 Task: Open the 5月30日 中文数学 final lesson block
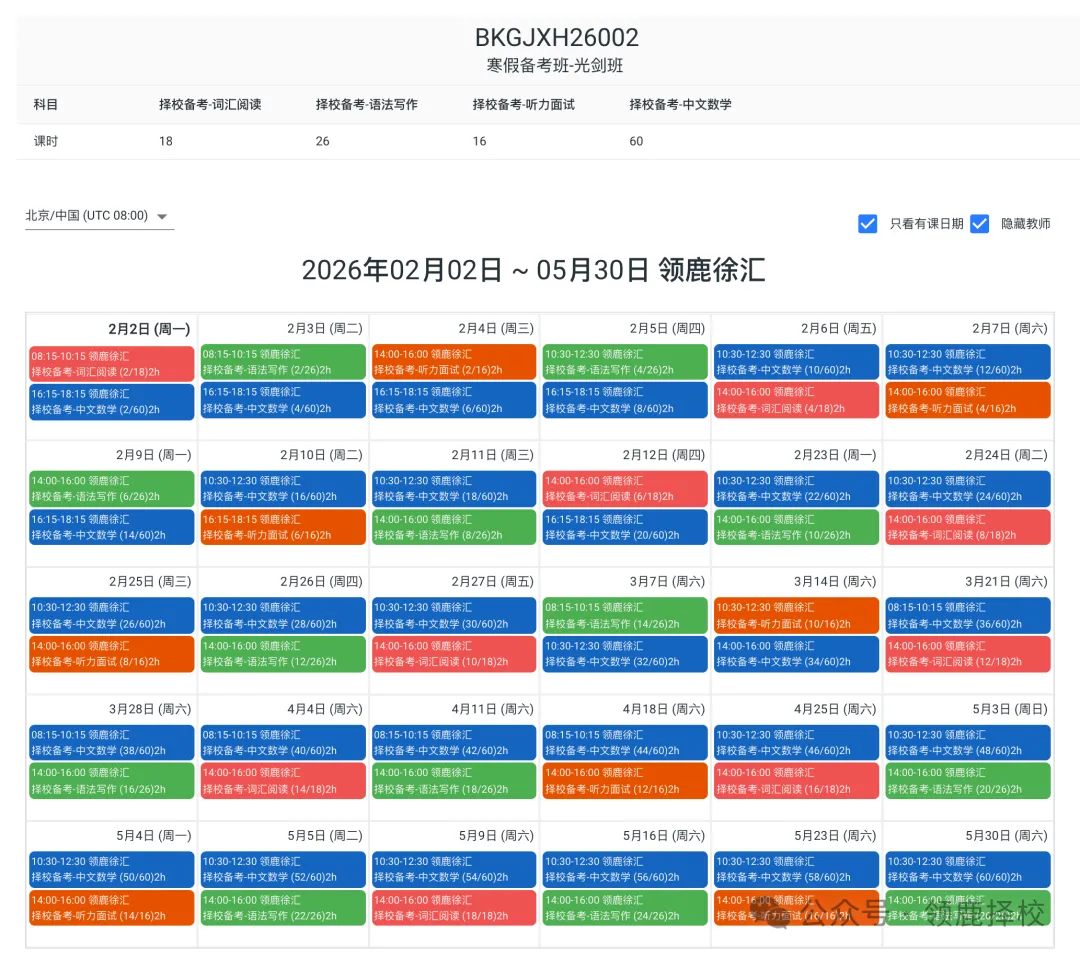[x=967, y=869]
